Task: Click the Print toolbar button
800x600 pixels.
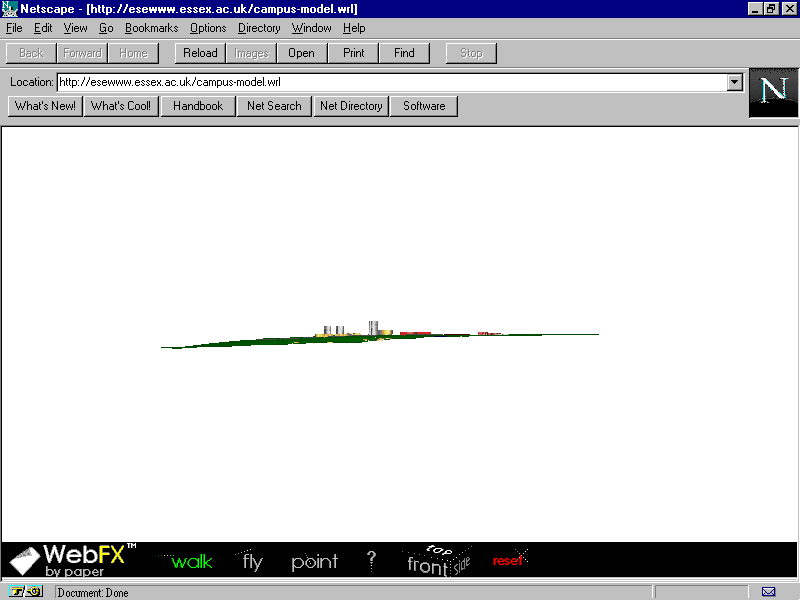Action: coord(354,53)
